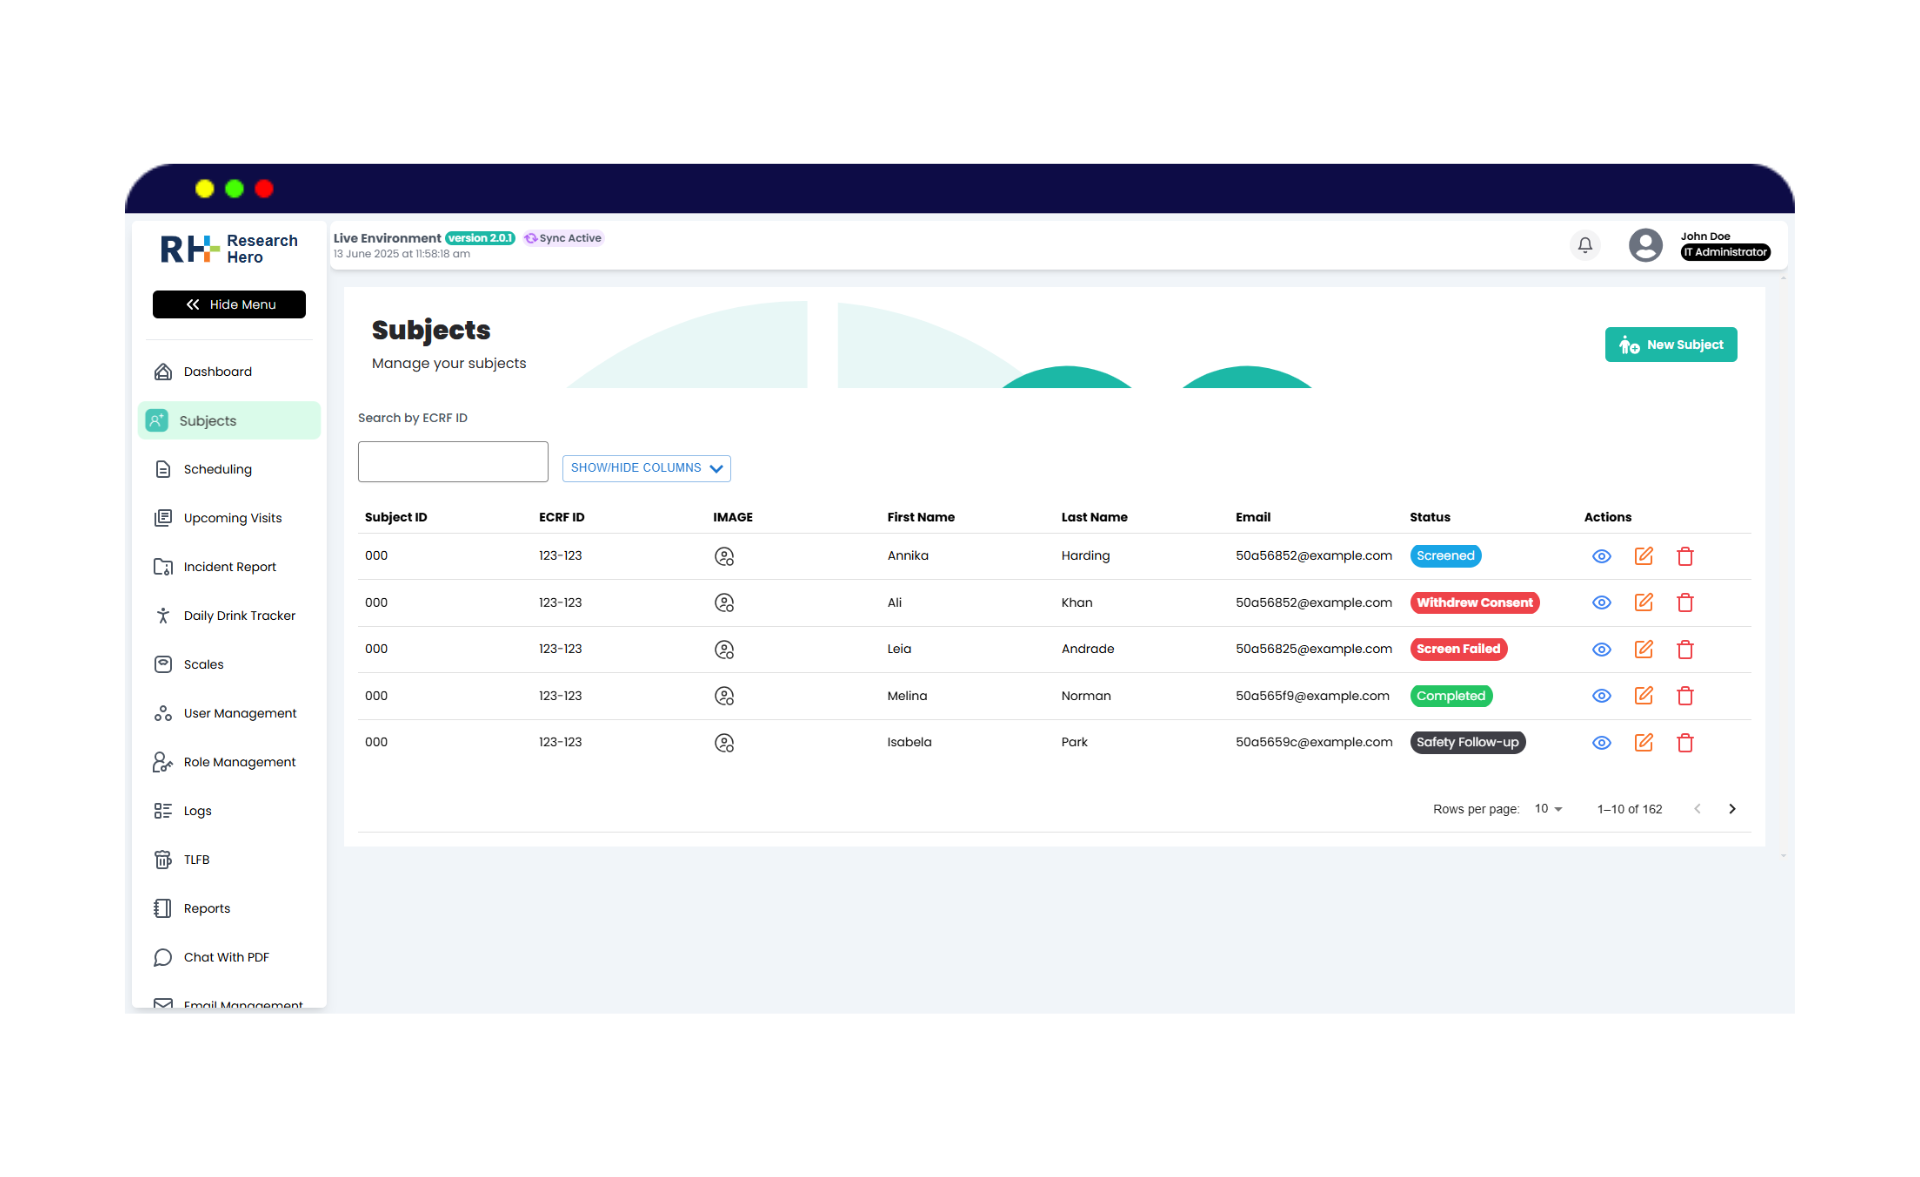Image resolution: width=1920 pixels, height=1177 pixels.
Task: Edit Ali Khan's subject entry
Action: click(1643, 603)
